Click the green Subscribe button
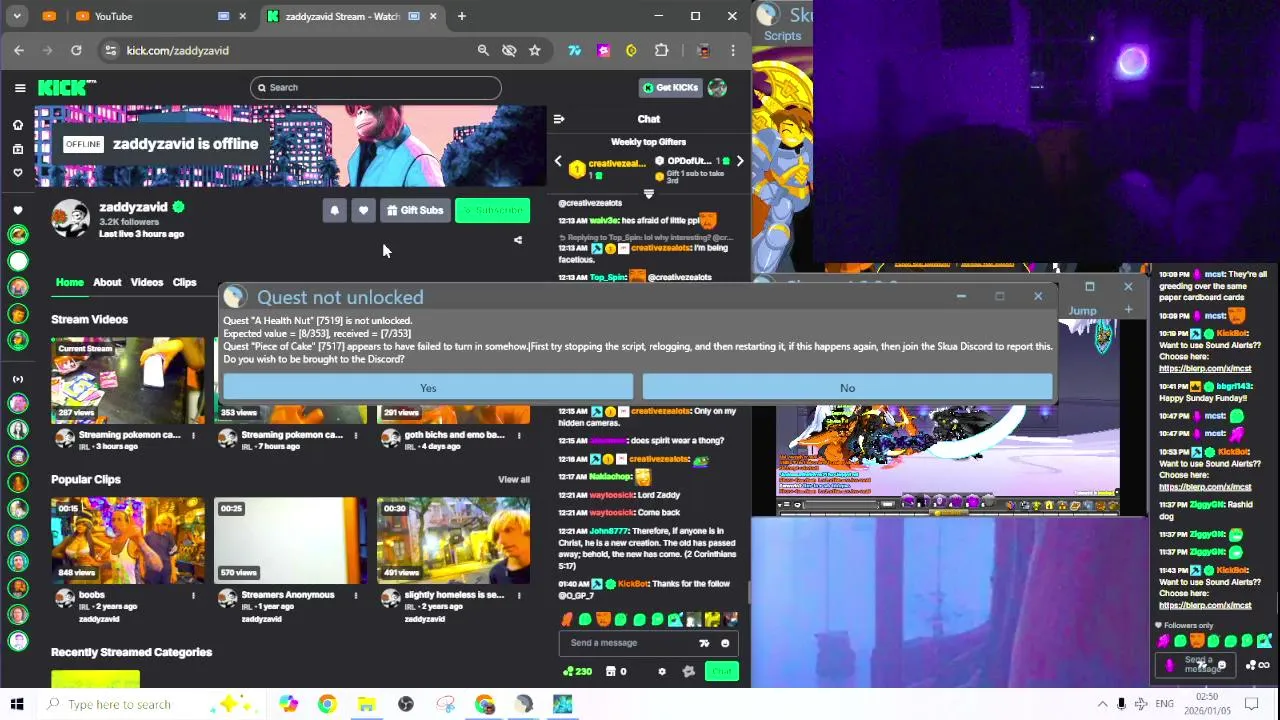The height and width of the screenshot is (720, 1280). pos(492,210)
